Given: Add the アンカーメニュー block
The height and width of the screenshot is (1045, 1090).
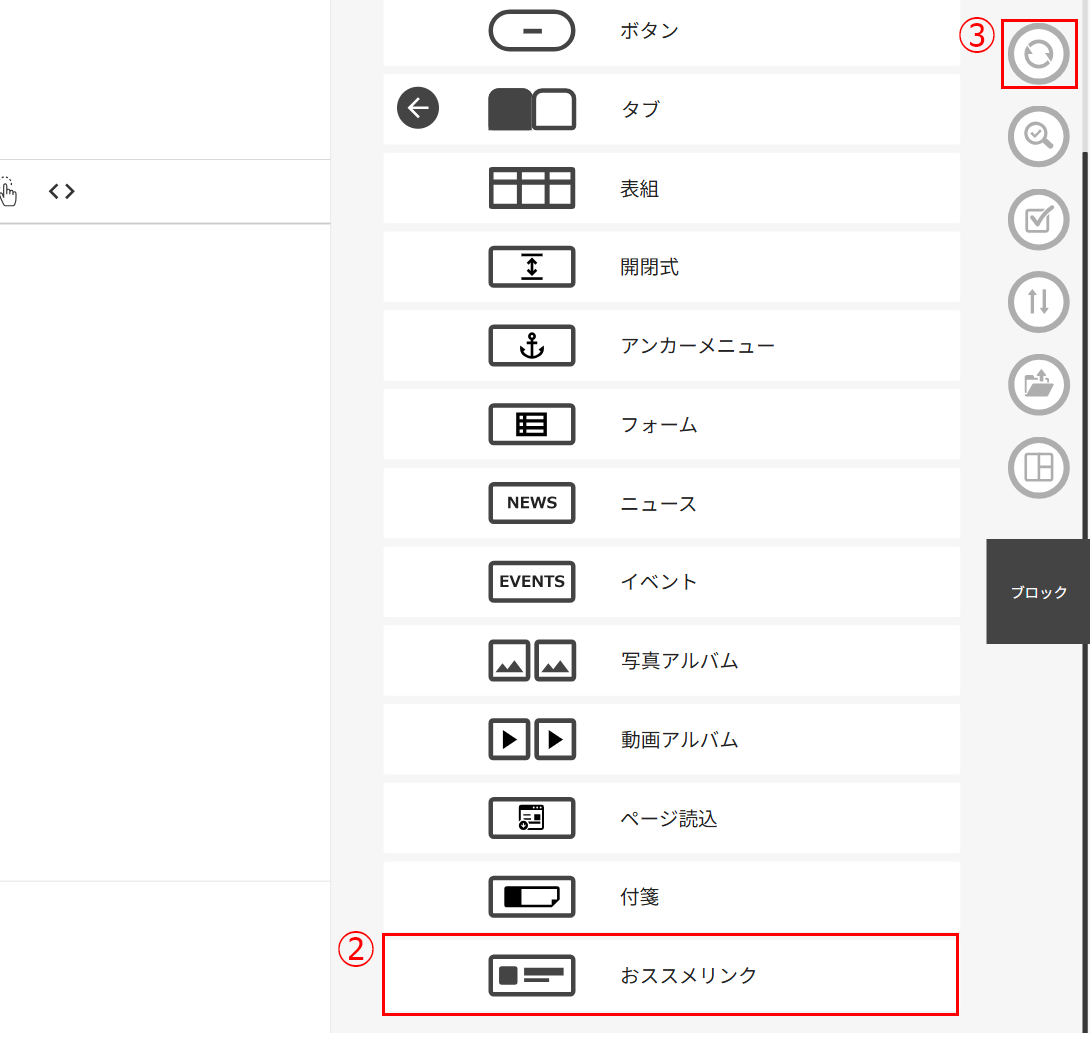Looking at the screenshot, I should click(x=671, y=345).
